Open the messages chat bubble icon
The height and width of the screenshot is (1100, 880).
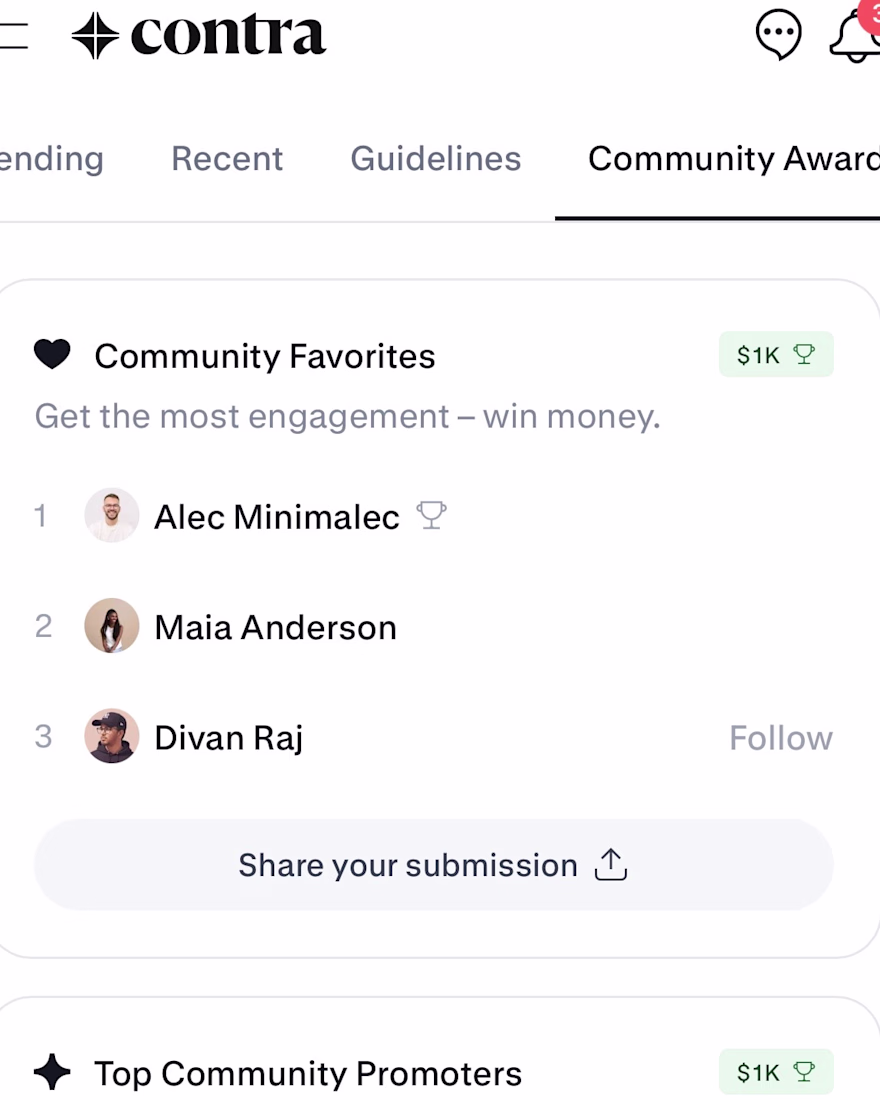pyautogui.click(x=778, y=36)
